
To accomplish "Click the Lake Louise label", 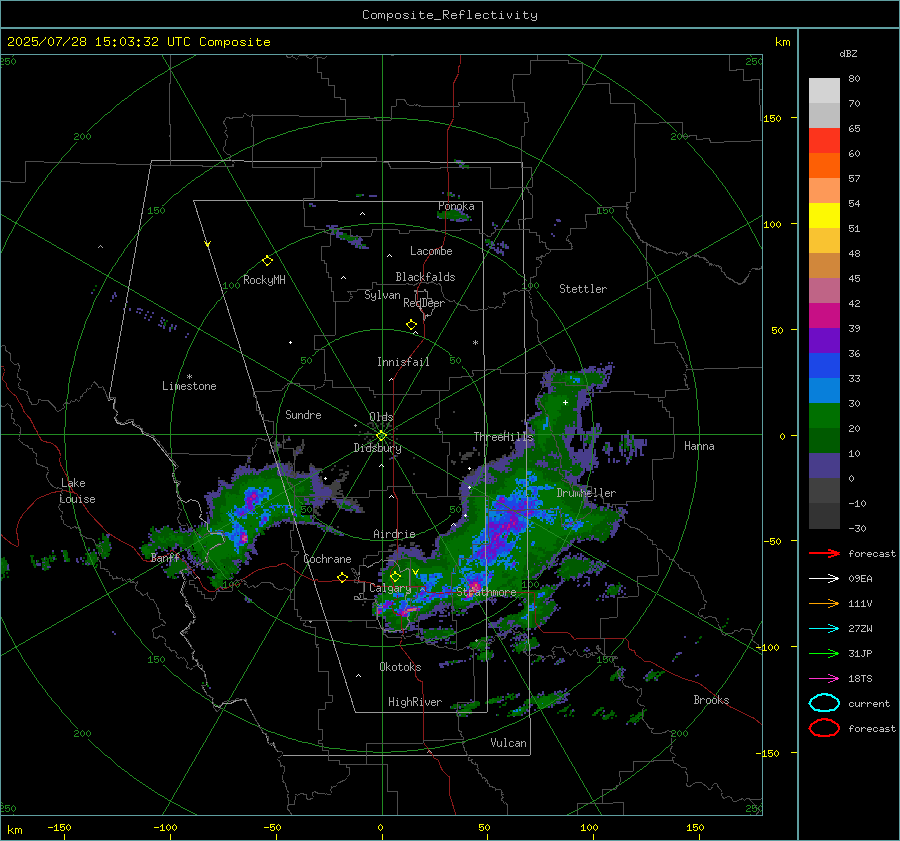I will pos(78,491).
